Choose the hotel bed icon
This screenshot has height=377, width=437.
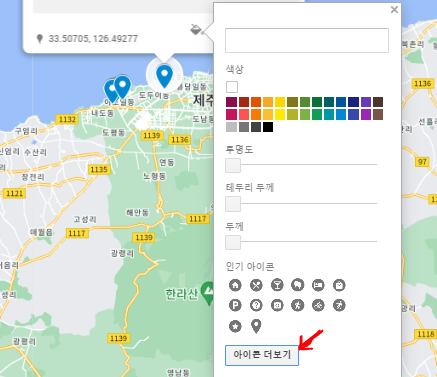(318, 285)
